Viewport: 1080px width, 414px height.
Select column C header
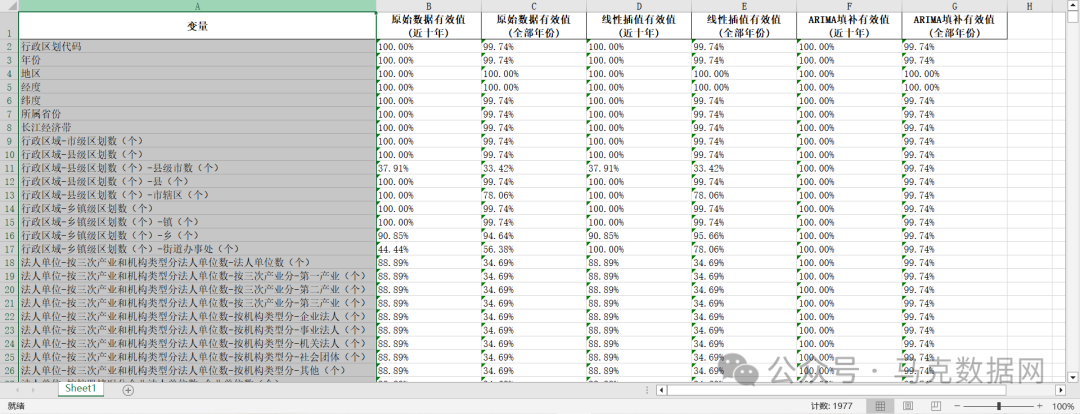click(x=534, y=6)
